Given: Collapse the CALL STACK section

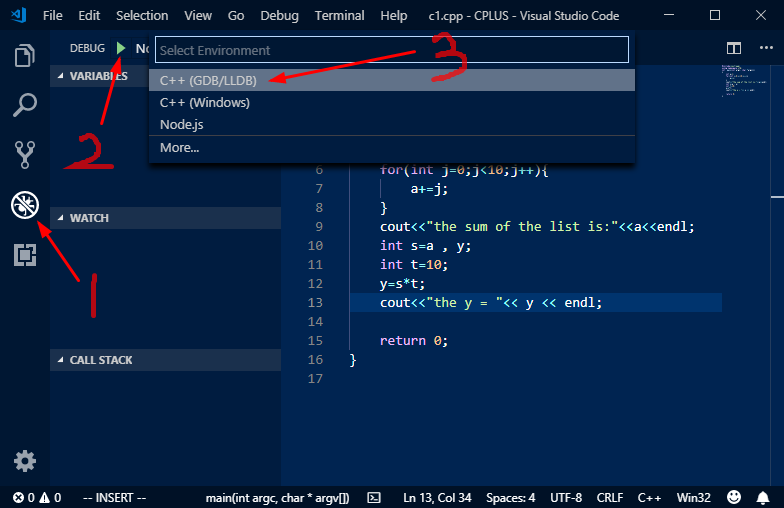Looking at the screenshot, I should click(x=166, y=360).
